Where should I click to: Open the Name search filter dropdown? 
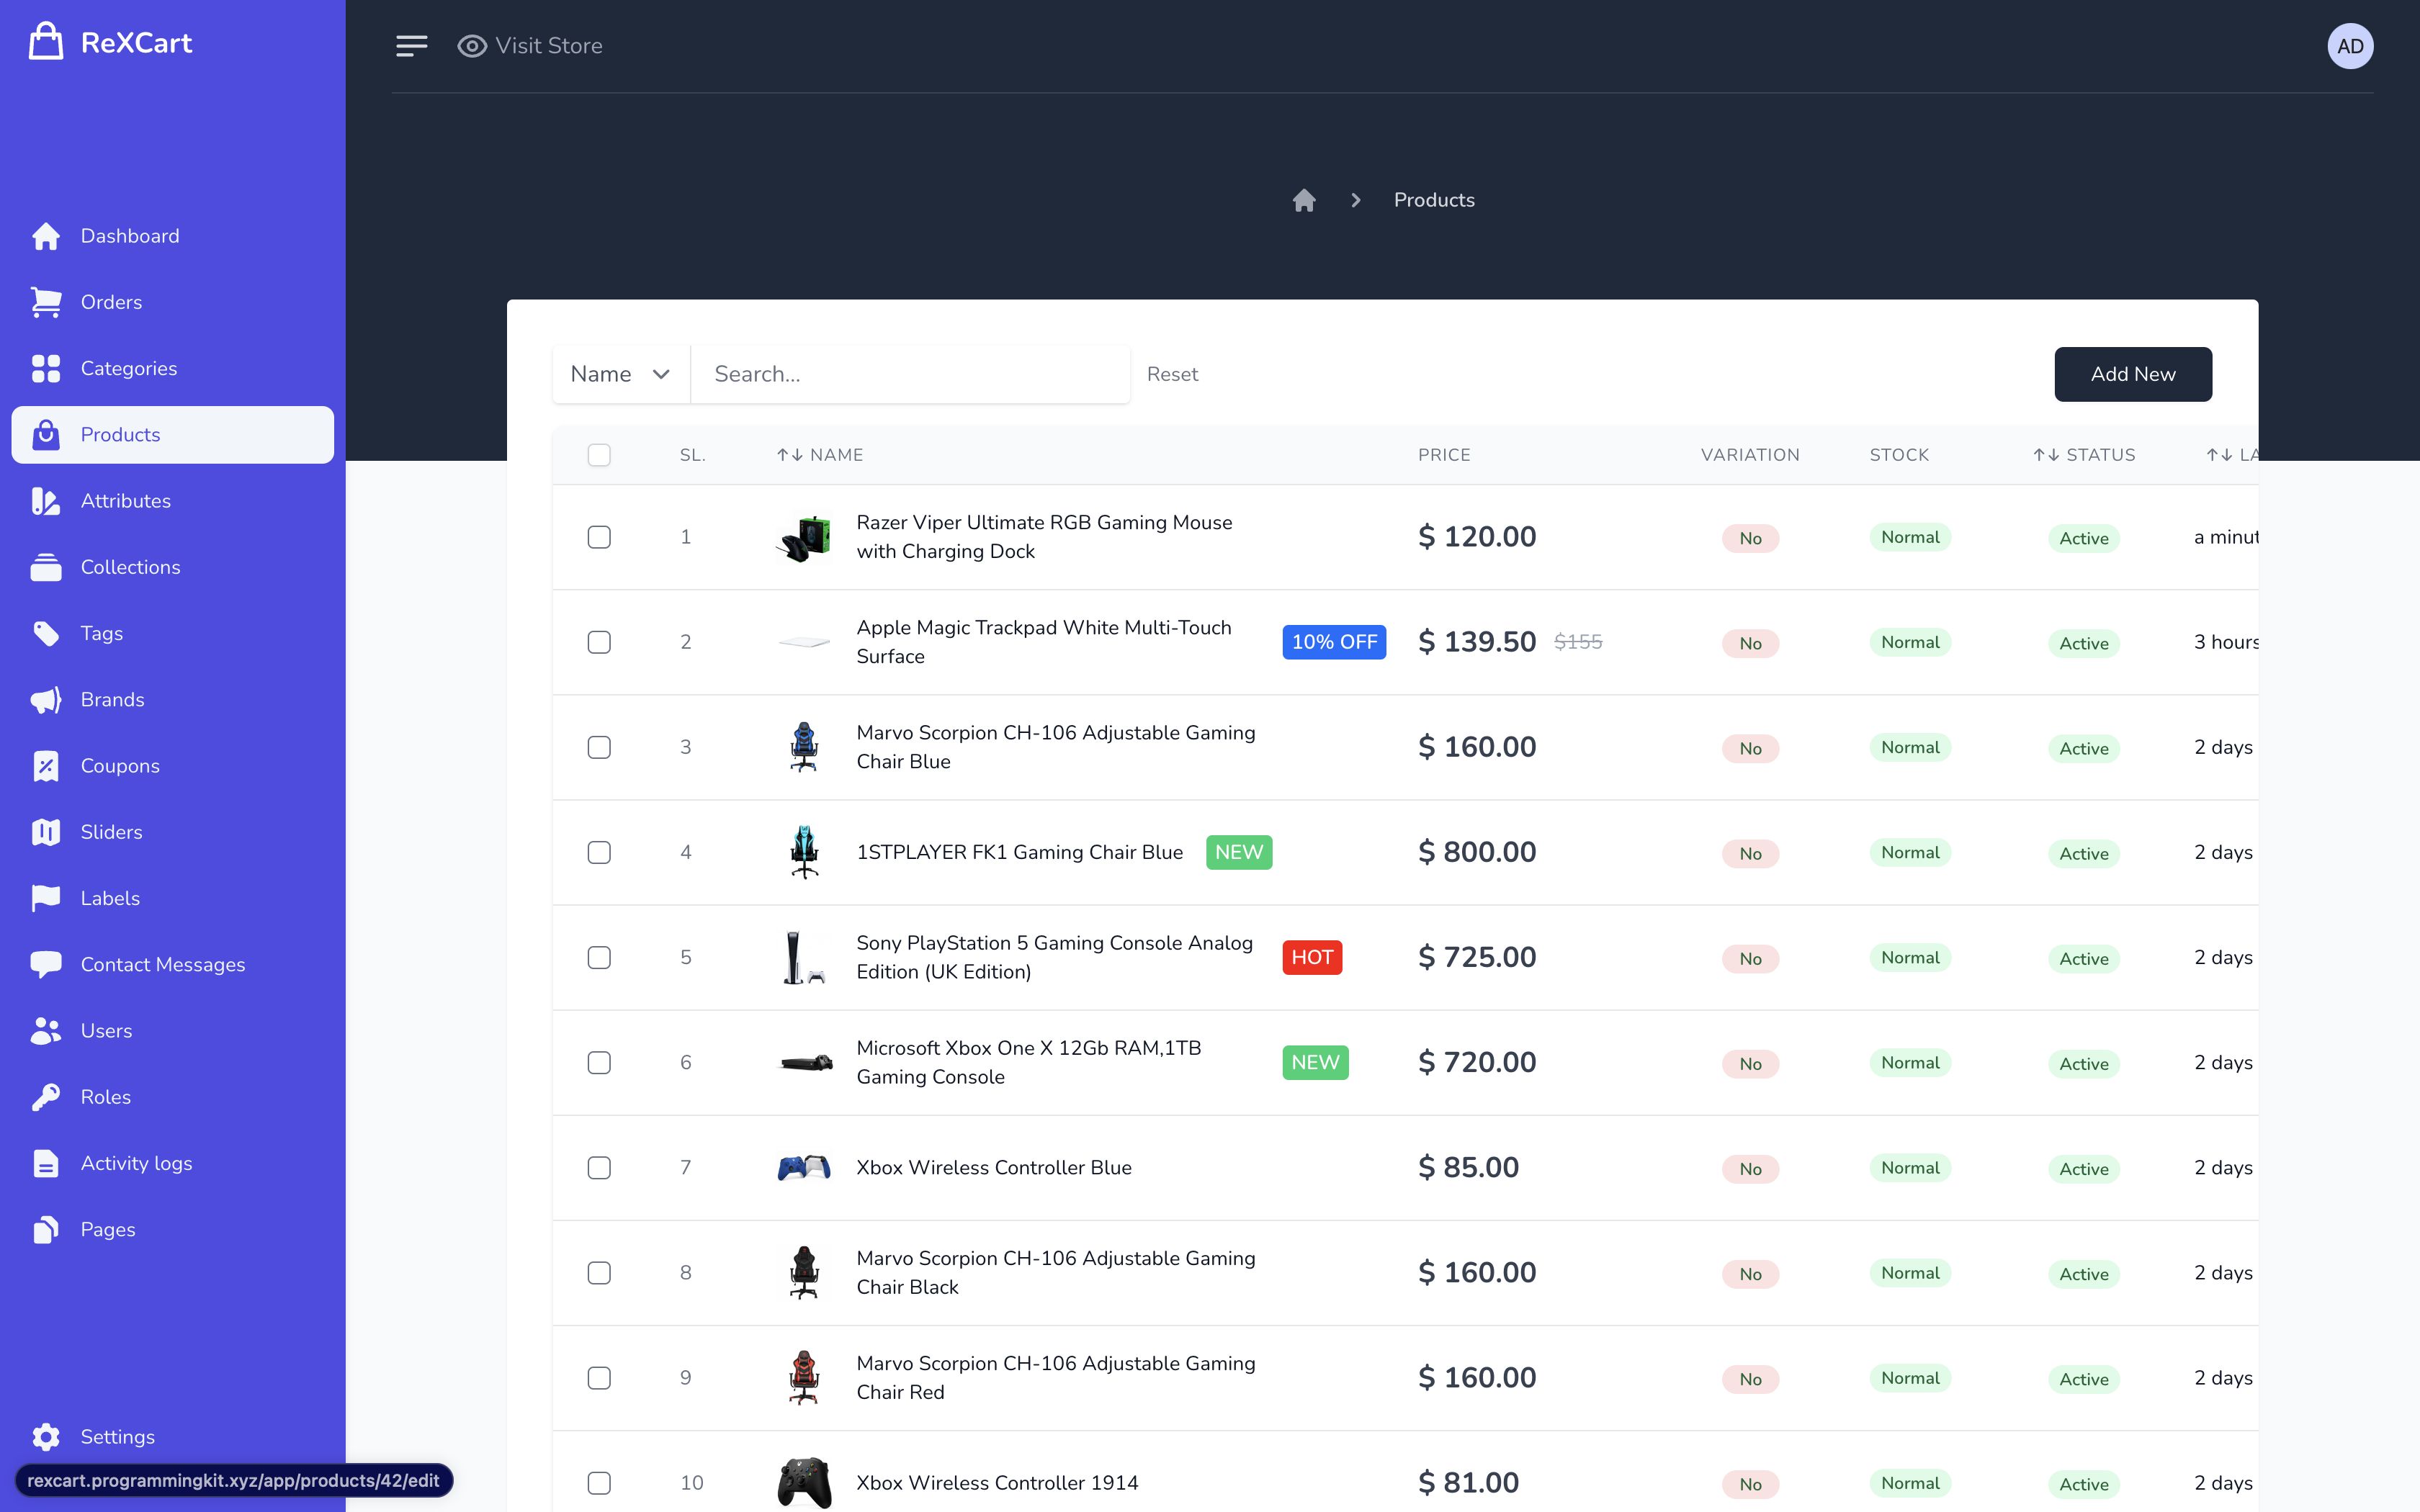coord(620,374)
